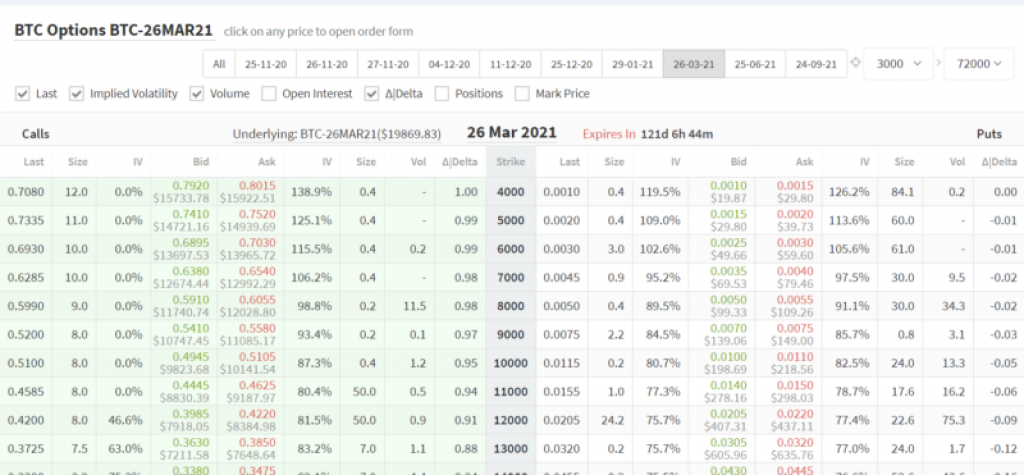Select the 26-03-21 expiry tab
This screenshot has width=1024, height=475.
point(694,64)
